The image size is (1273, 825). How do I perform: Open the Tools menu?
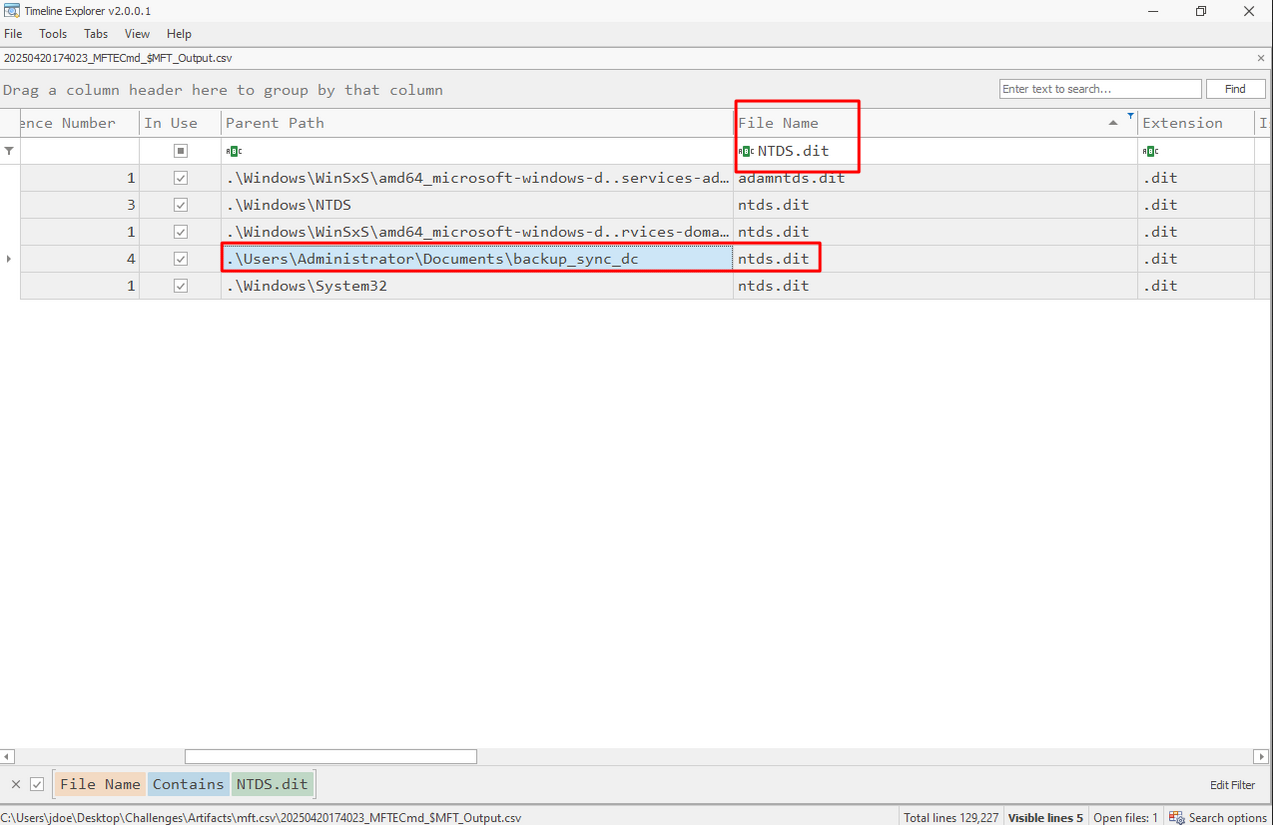click(53, 34)
